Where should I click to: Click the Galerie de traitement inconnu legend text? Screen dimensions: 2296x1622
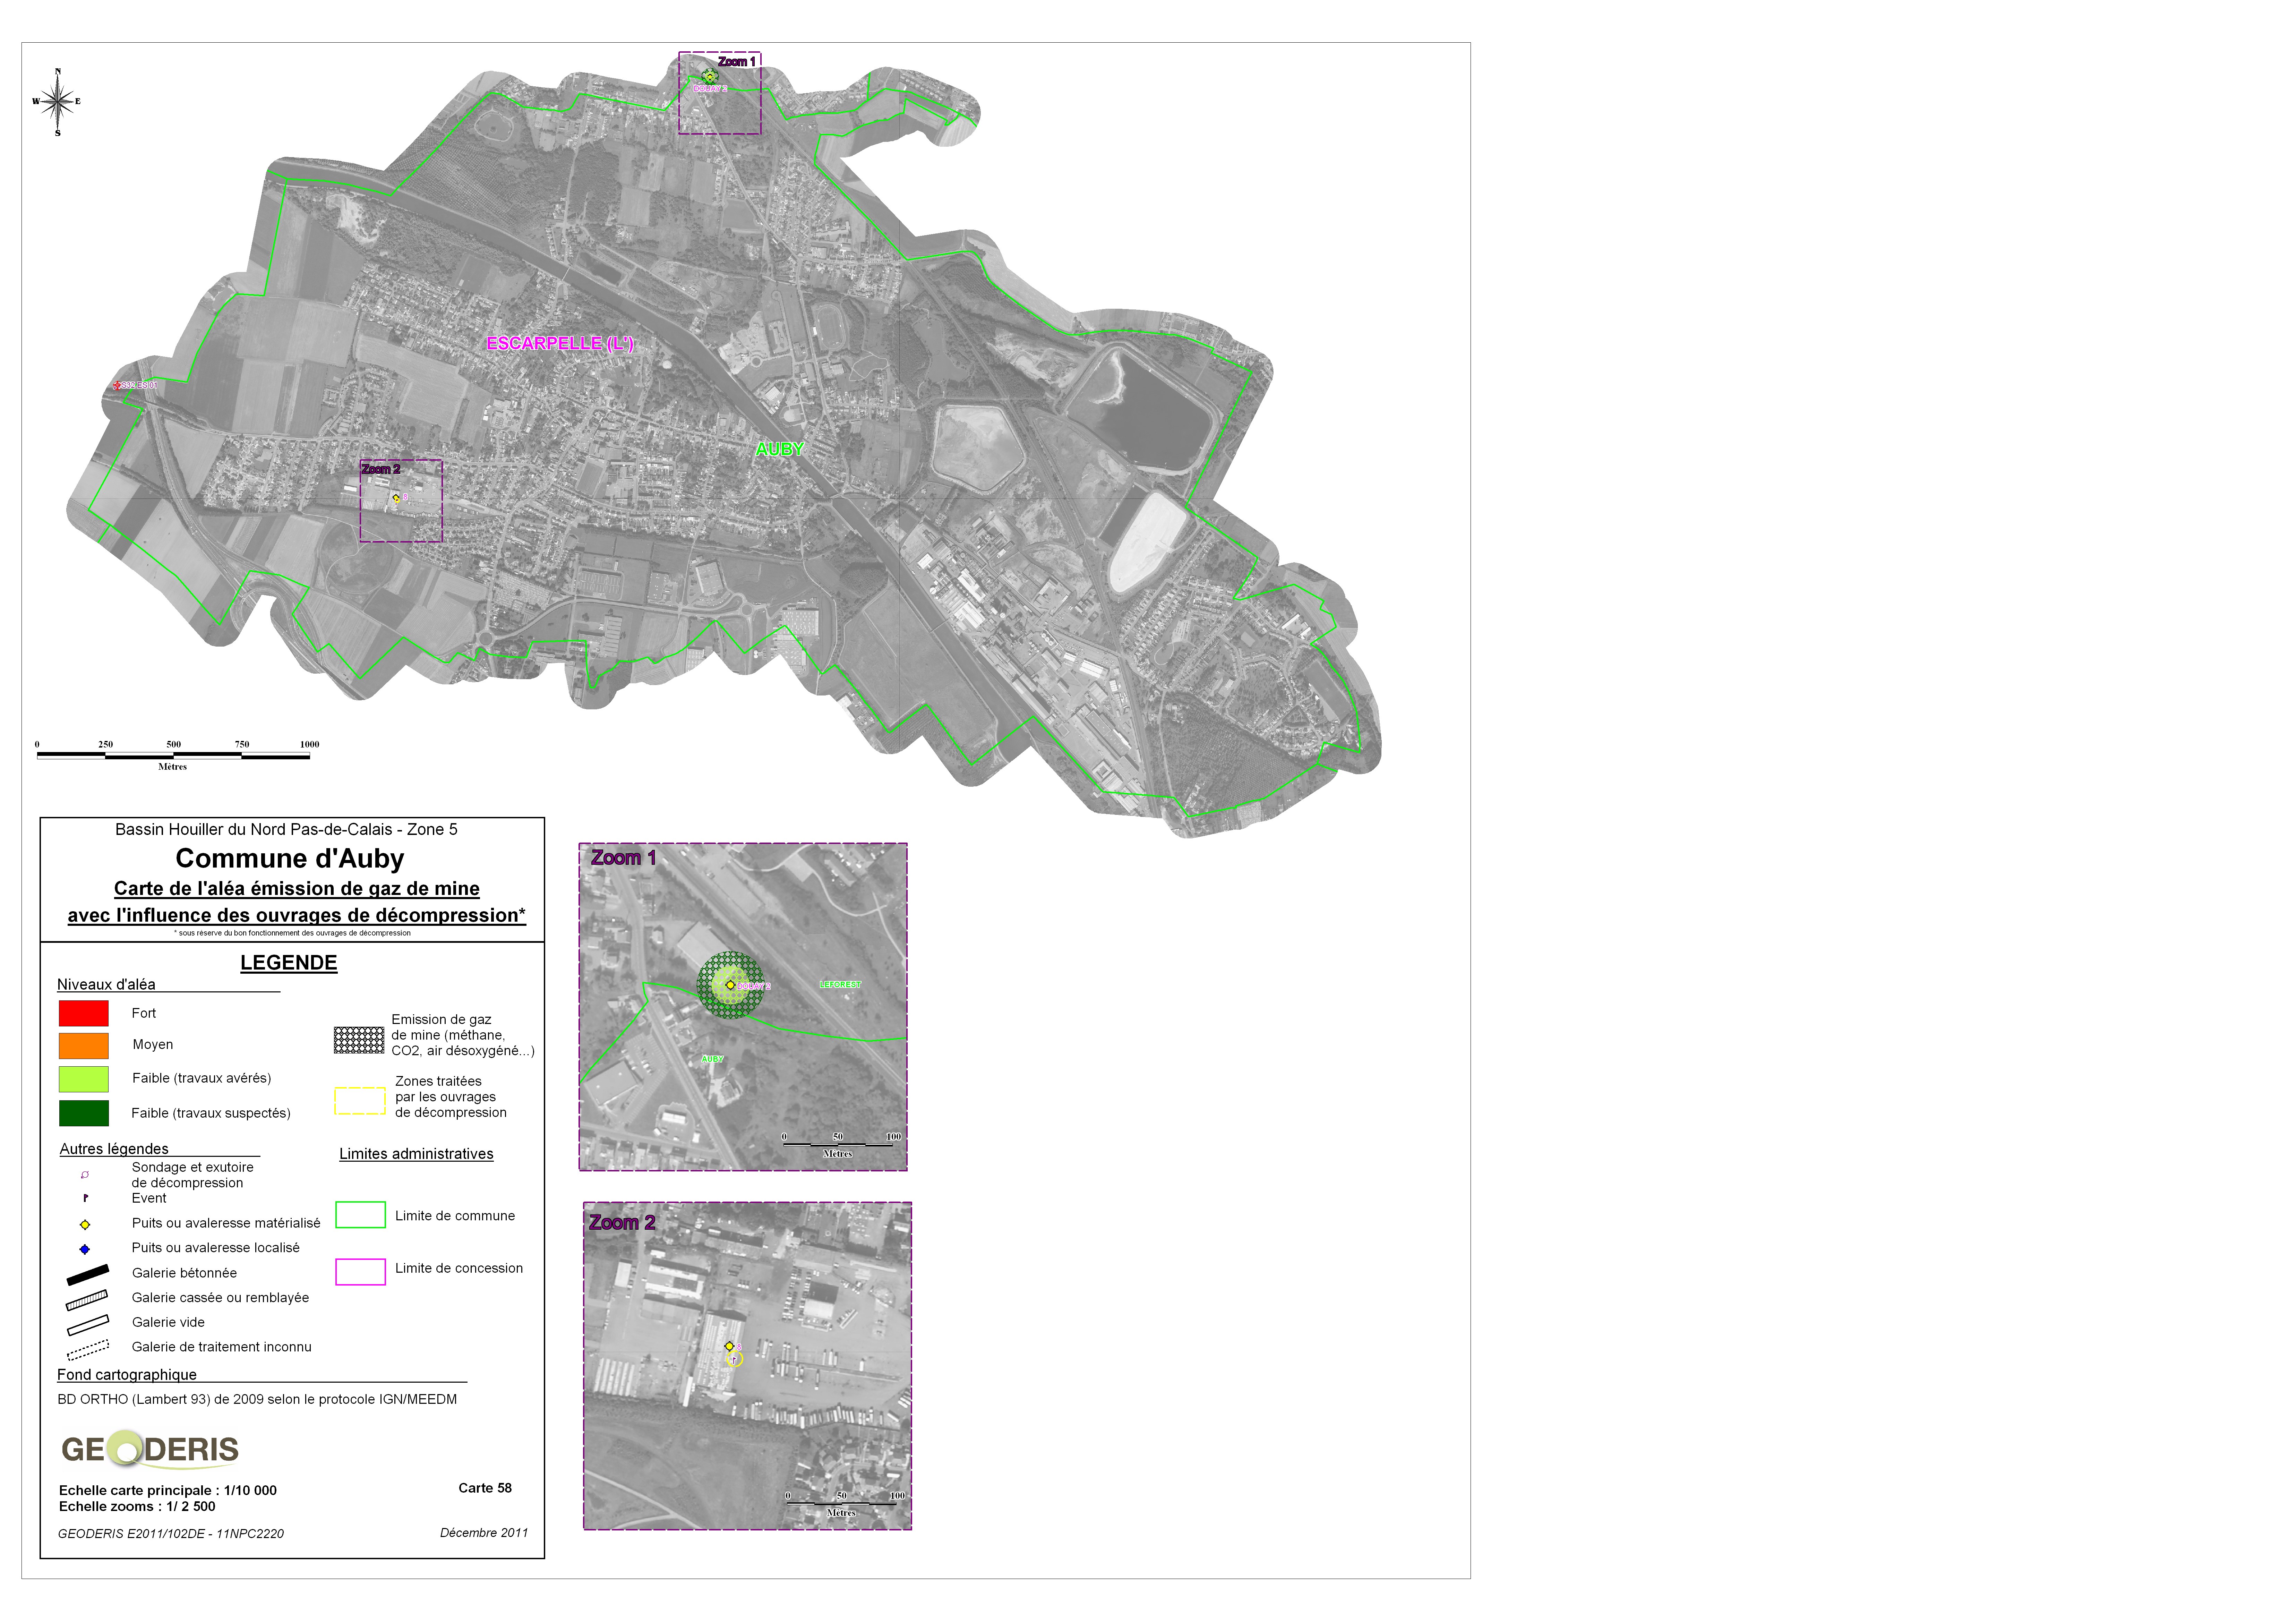(x=222, y=1347)
